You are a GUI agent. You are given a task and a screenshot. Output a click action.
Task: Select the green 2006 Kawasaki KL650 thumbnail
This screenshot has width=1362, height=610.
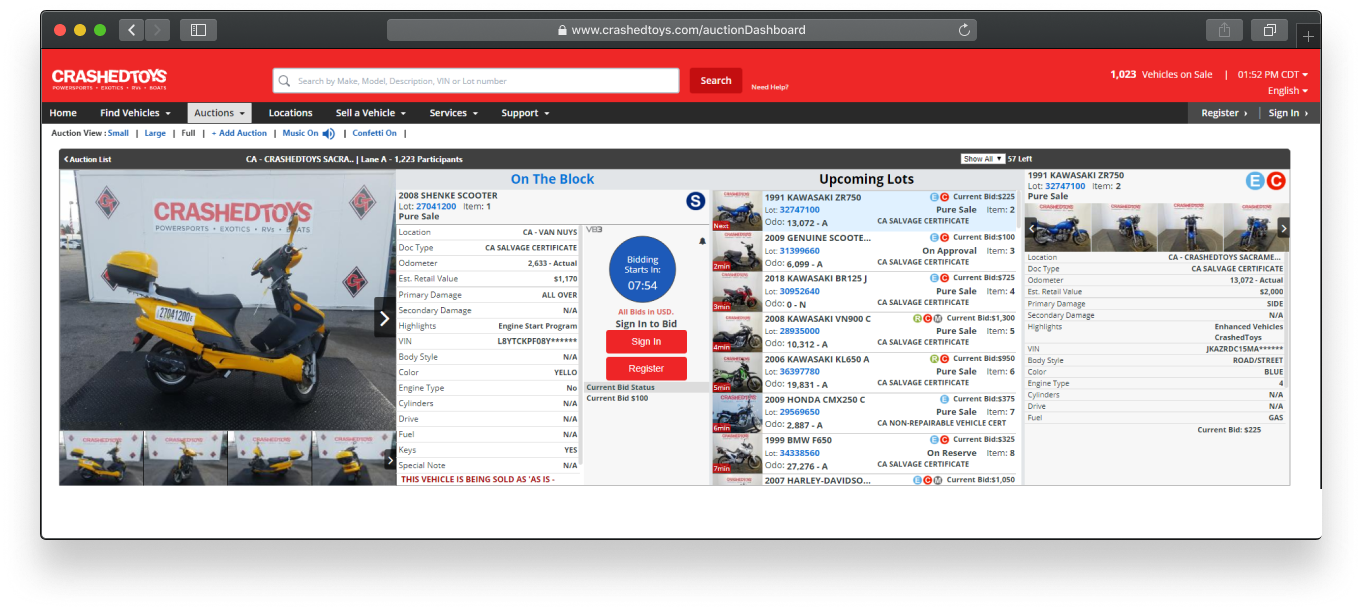pos(737,373)
